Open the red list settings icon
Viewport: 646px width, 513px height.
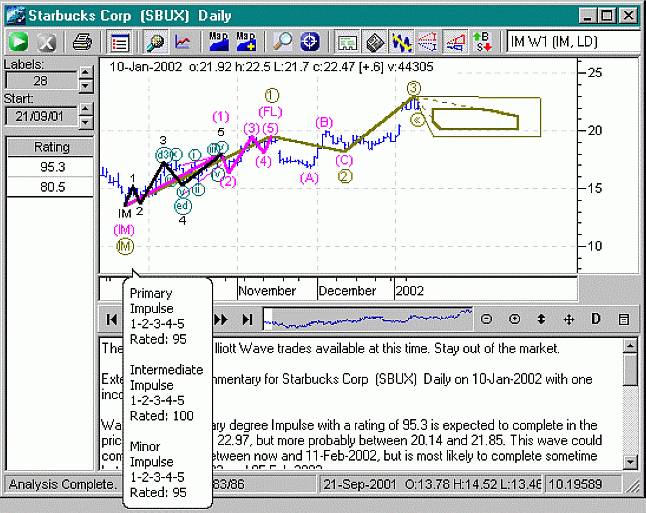pos(121,42)
